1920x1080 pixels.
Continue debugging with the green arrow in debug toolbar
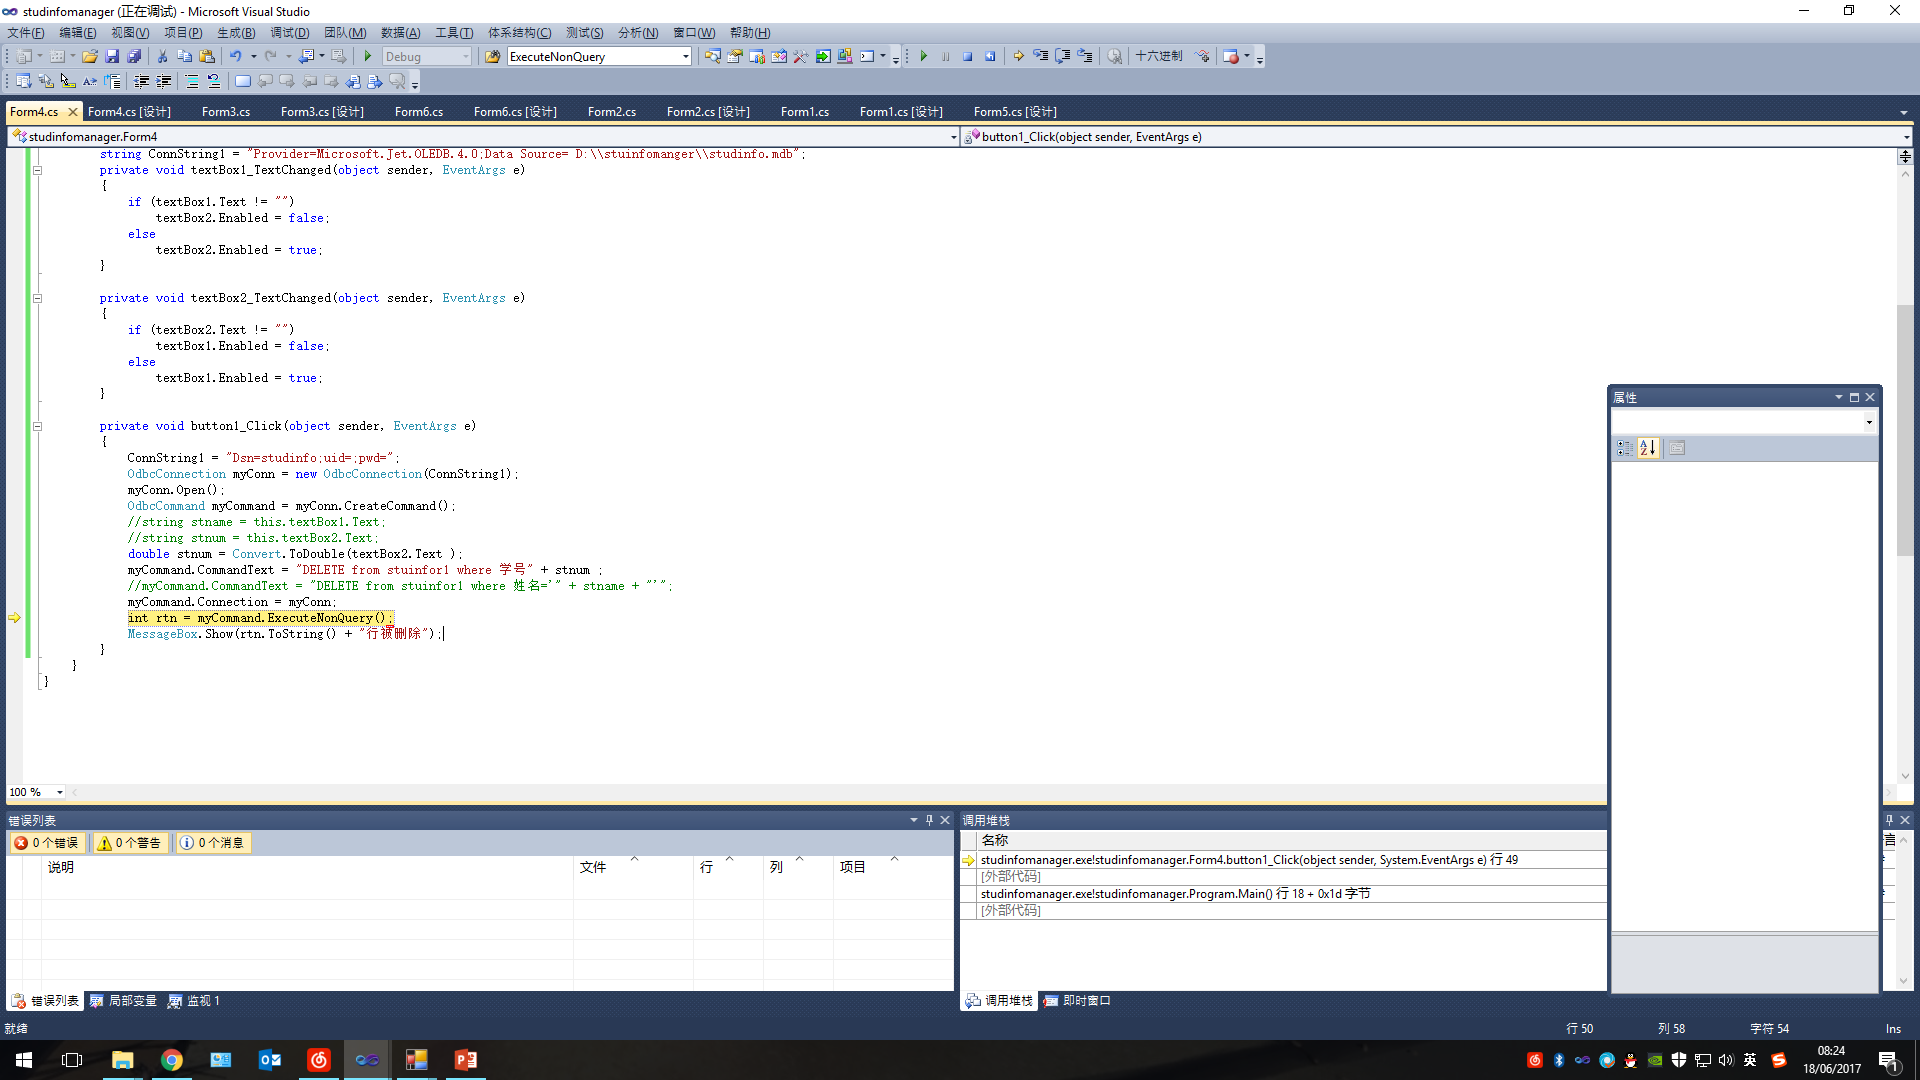click(923, 57)
